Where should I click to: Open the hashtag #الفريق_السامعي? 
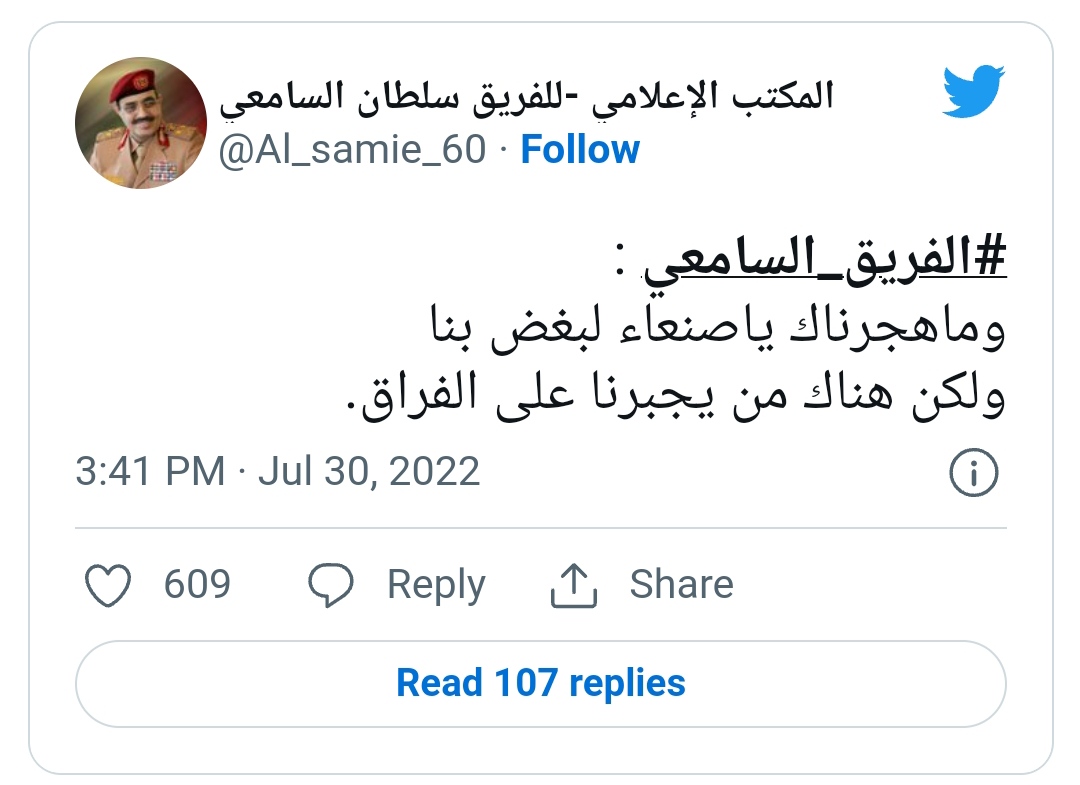tap(824, 259)
